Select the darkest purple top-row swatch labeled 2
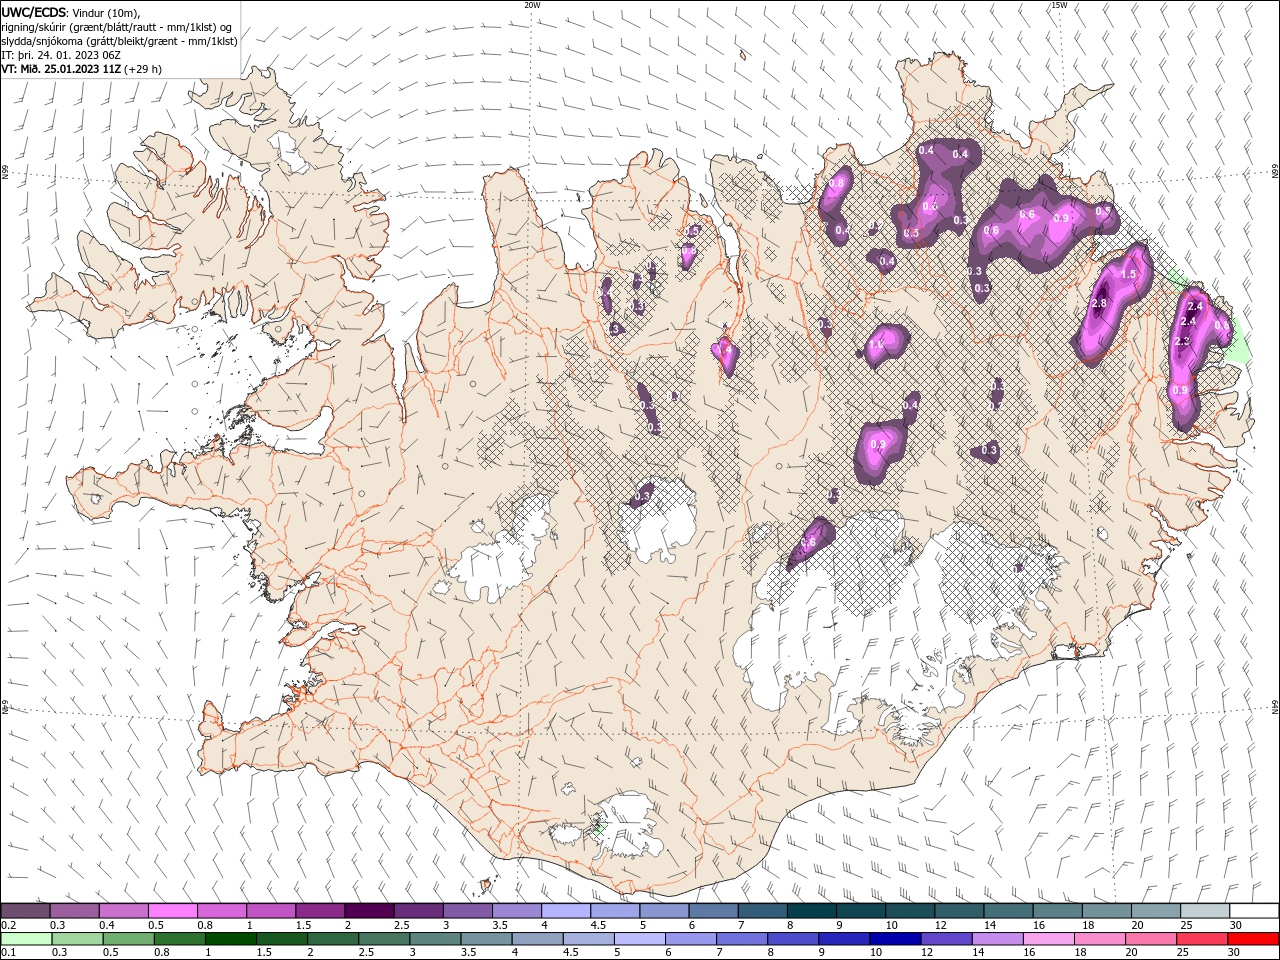 click(x=368, y=911)
